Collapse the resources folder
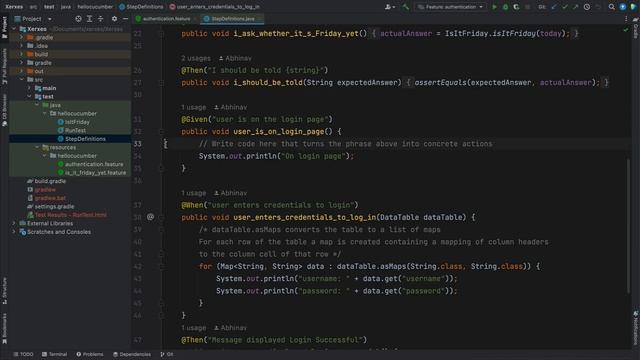Image resolution: width=640 pixels, height=360 pixels. point(37,147)
